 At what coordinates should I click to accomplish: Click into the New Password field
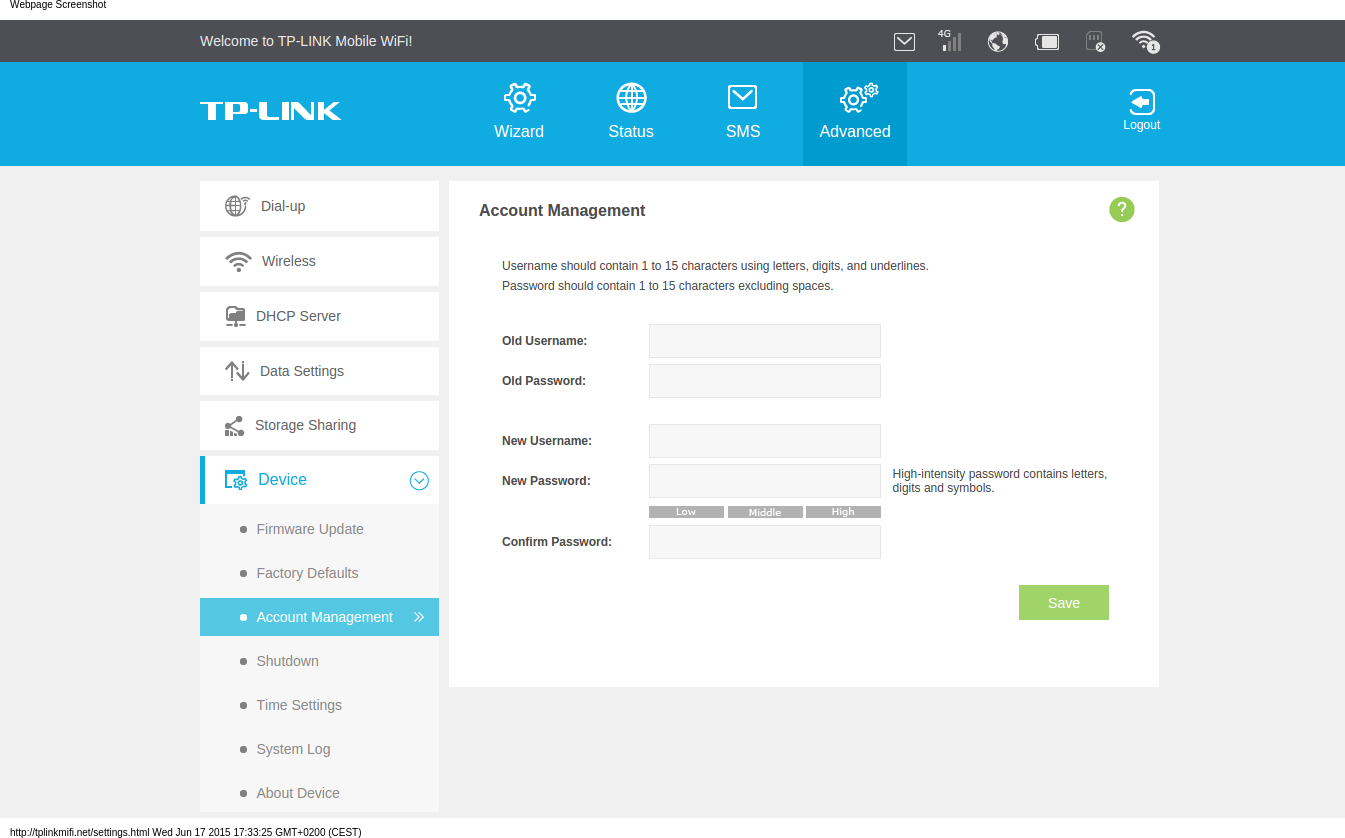pos(764,481)
